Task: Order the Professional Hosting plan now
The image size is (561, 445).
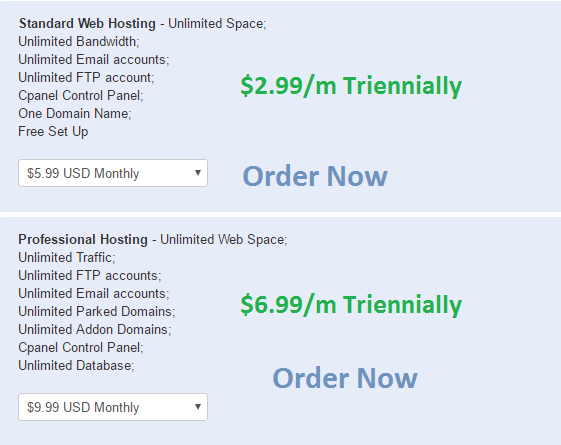Action: (x=345, y=378)
